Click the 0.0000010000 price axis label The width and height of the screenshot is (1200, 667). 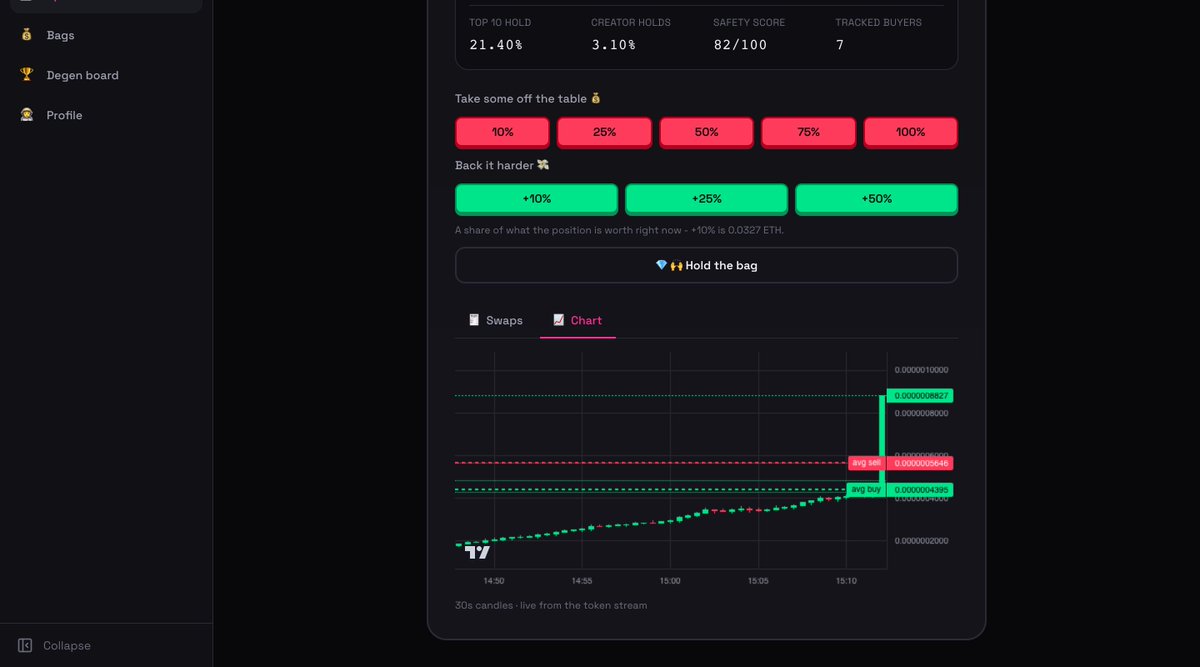click(921, 370)
